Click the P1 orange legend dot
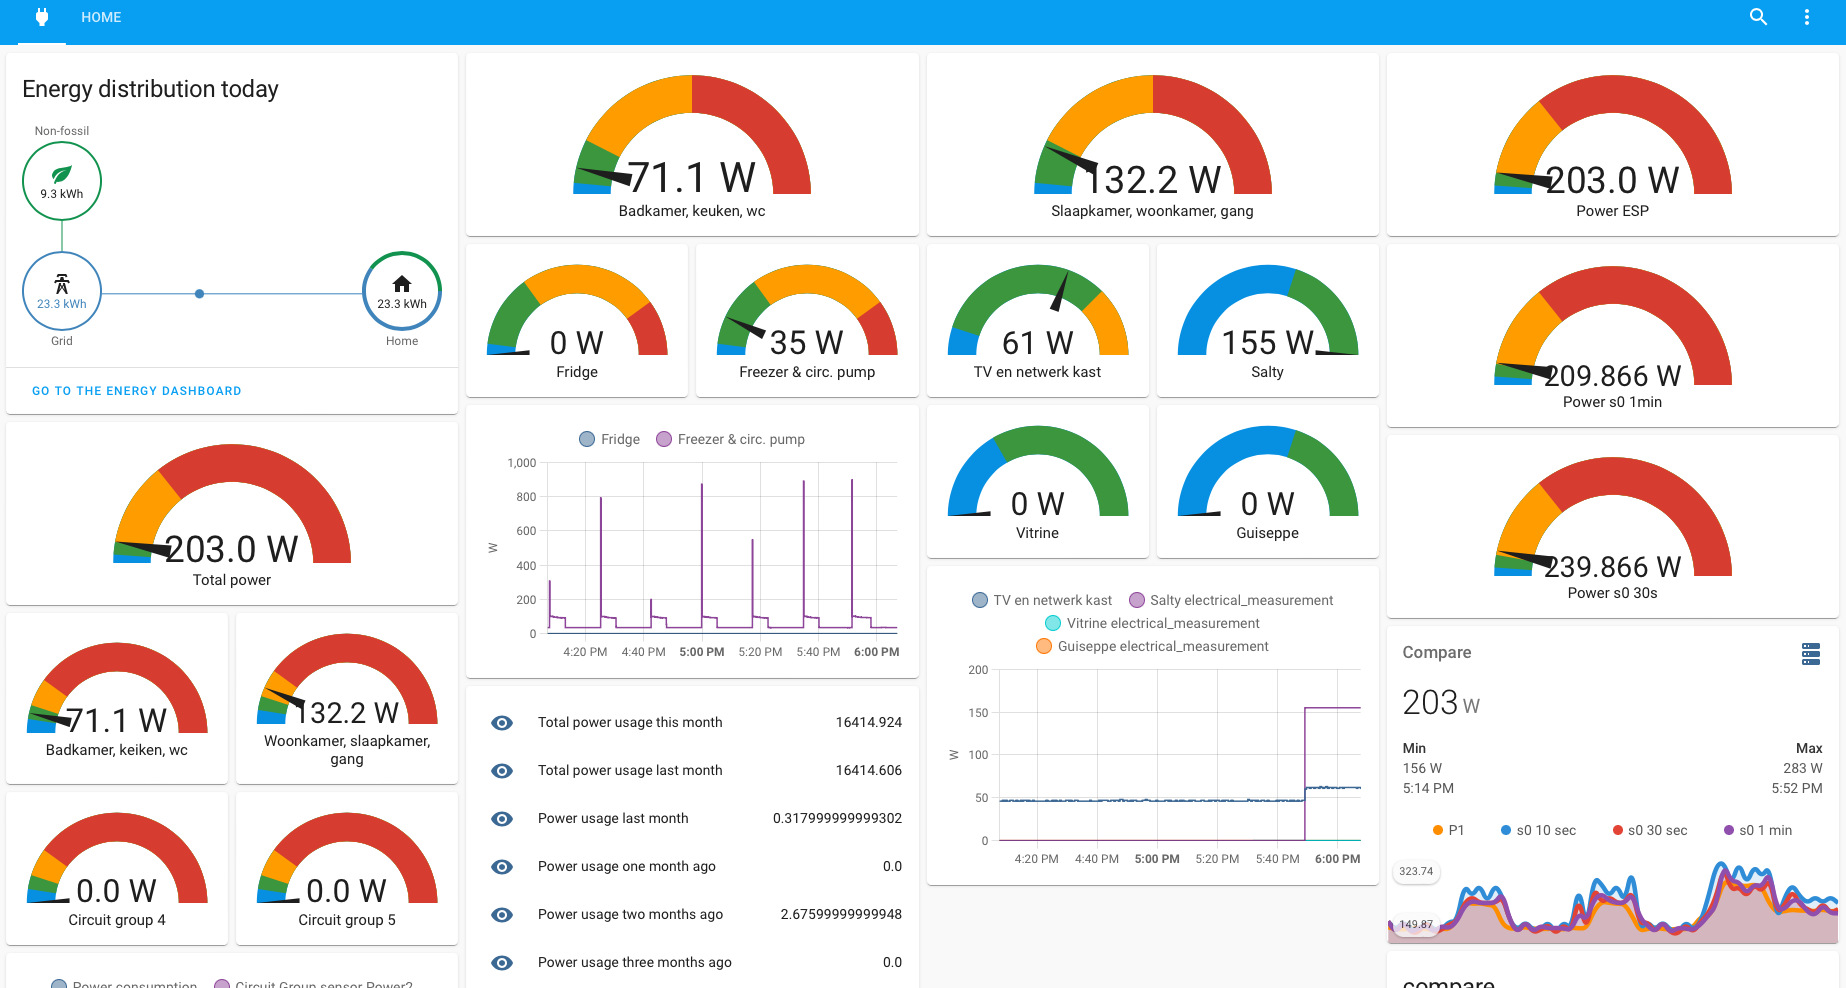1846x988 pixels. [x=1438, y=830]
